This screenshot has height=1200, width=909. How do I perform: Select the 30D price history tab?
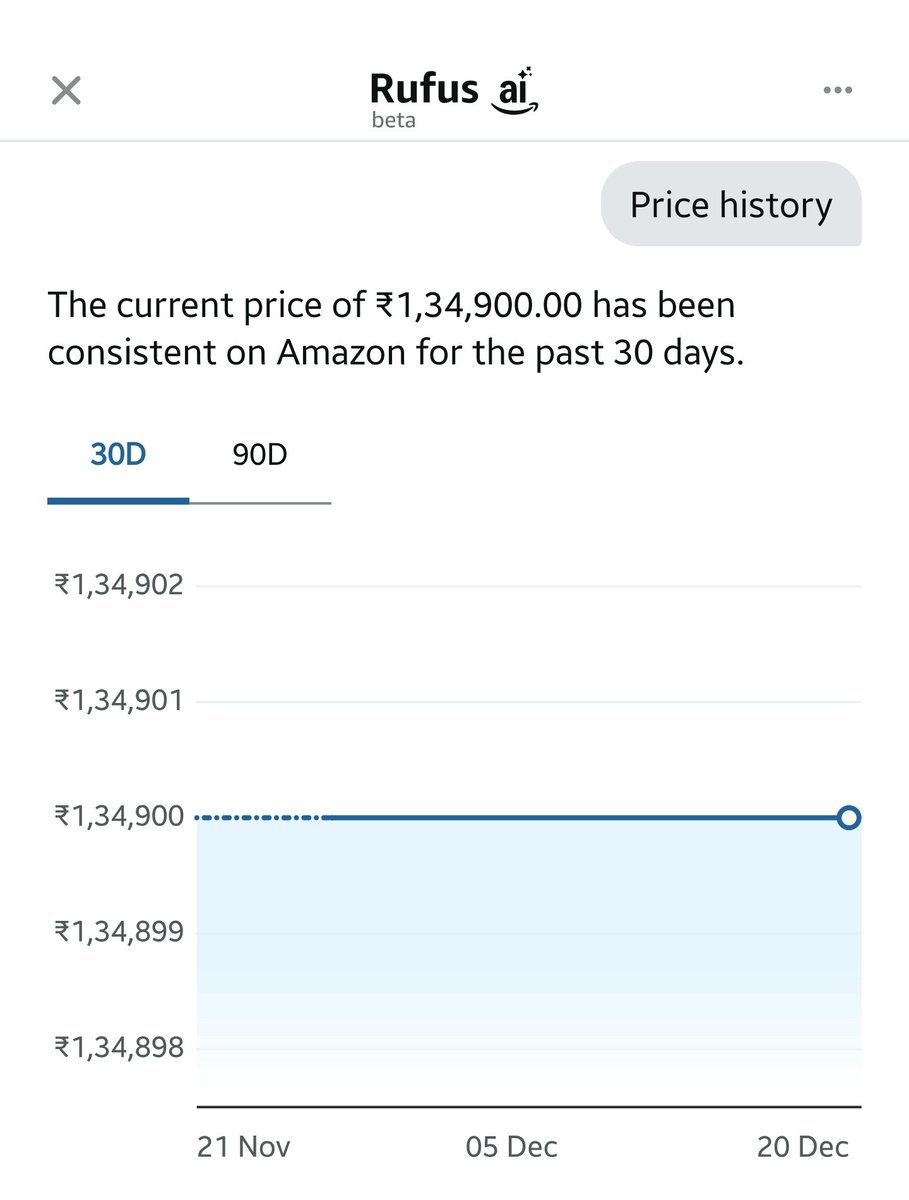tap(118, 455)
